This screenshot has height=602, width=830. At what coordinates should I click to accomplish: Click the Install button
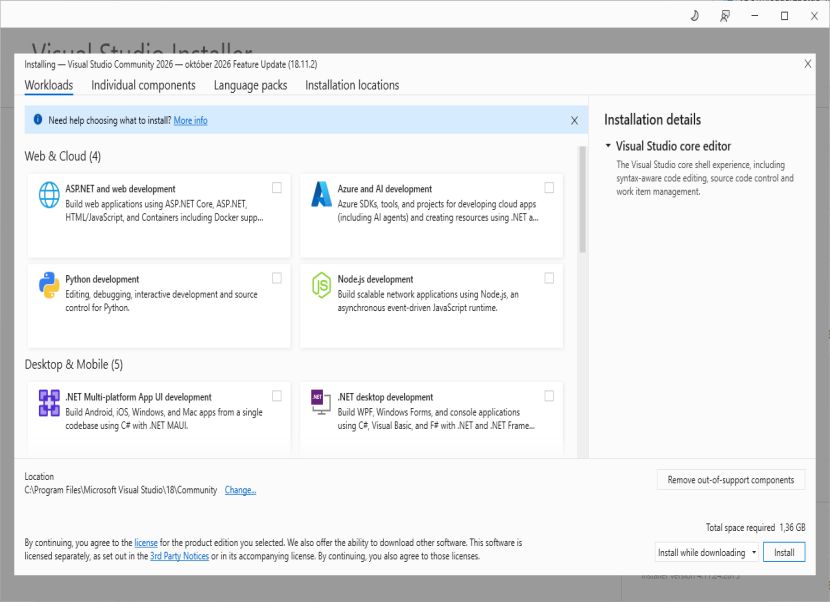[x=784, y=552]
